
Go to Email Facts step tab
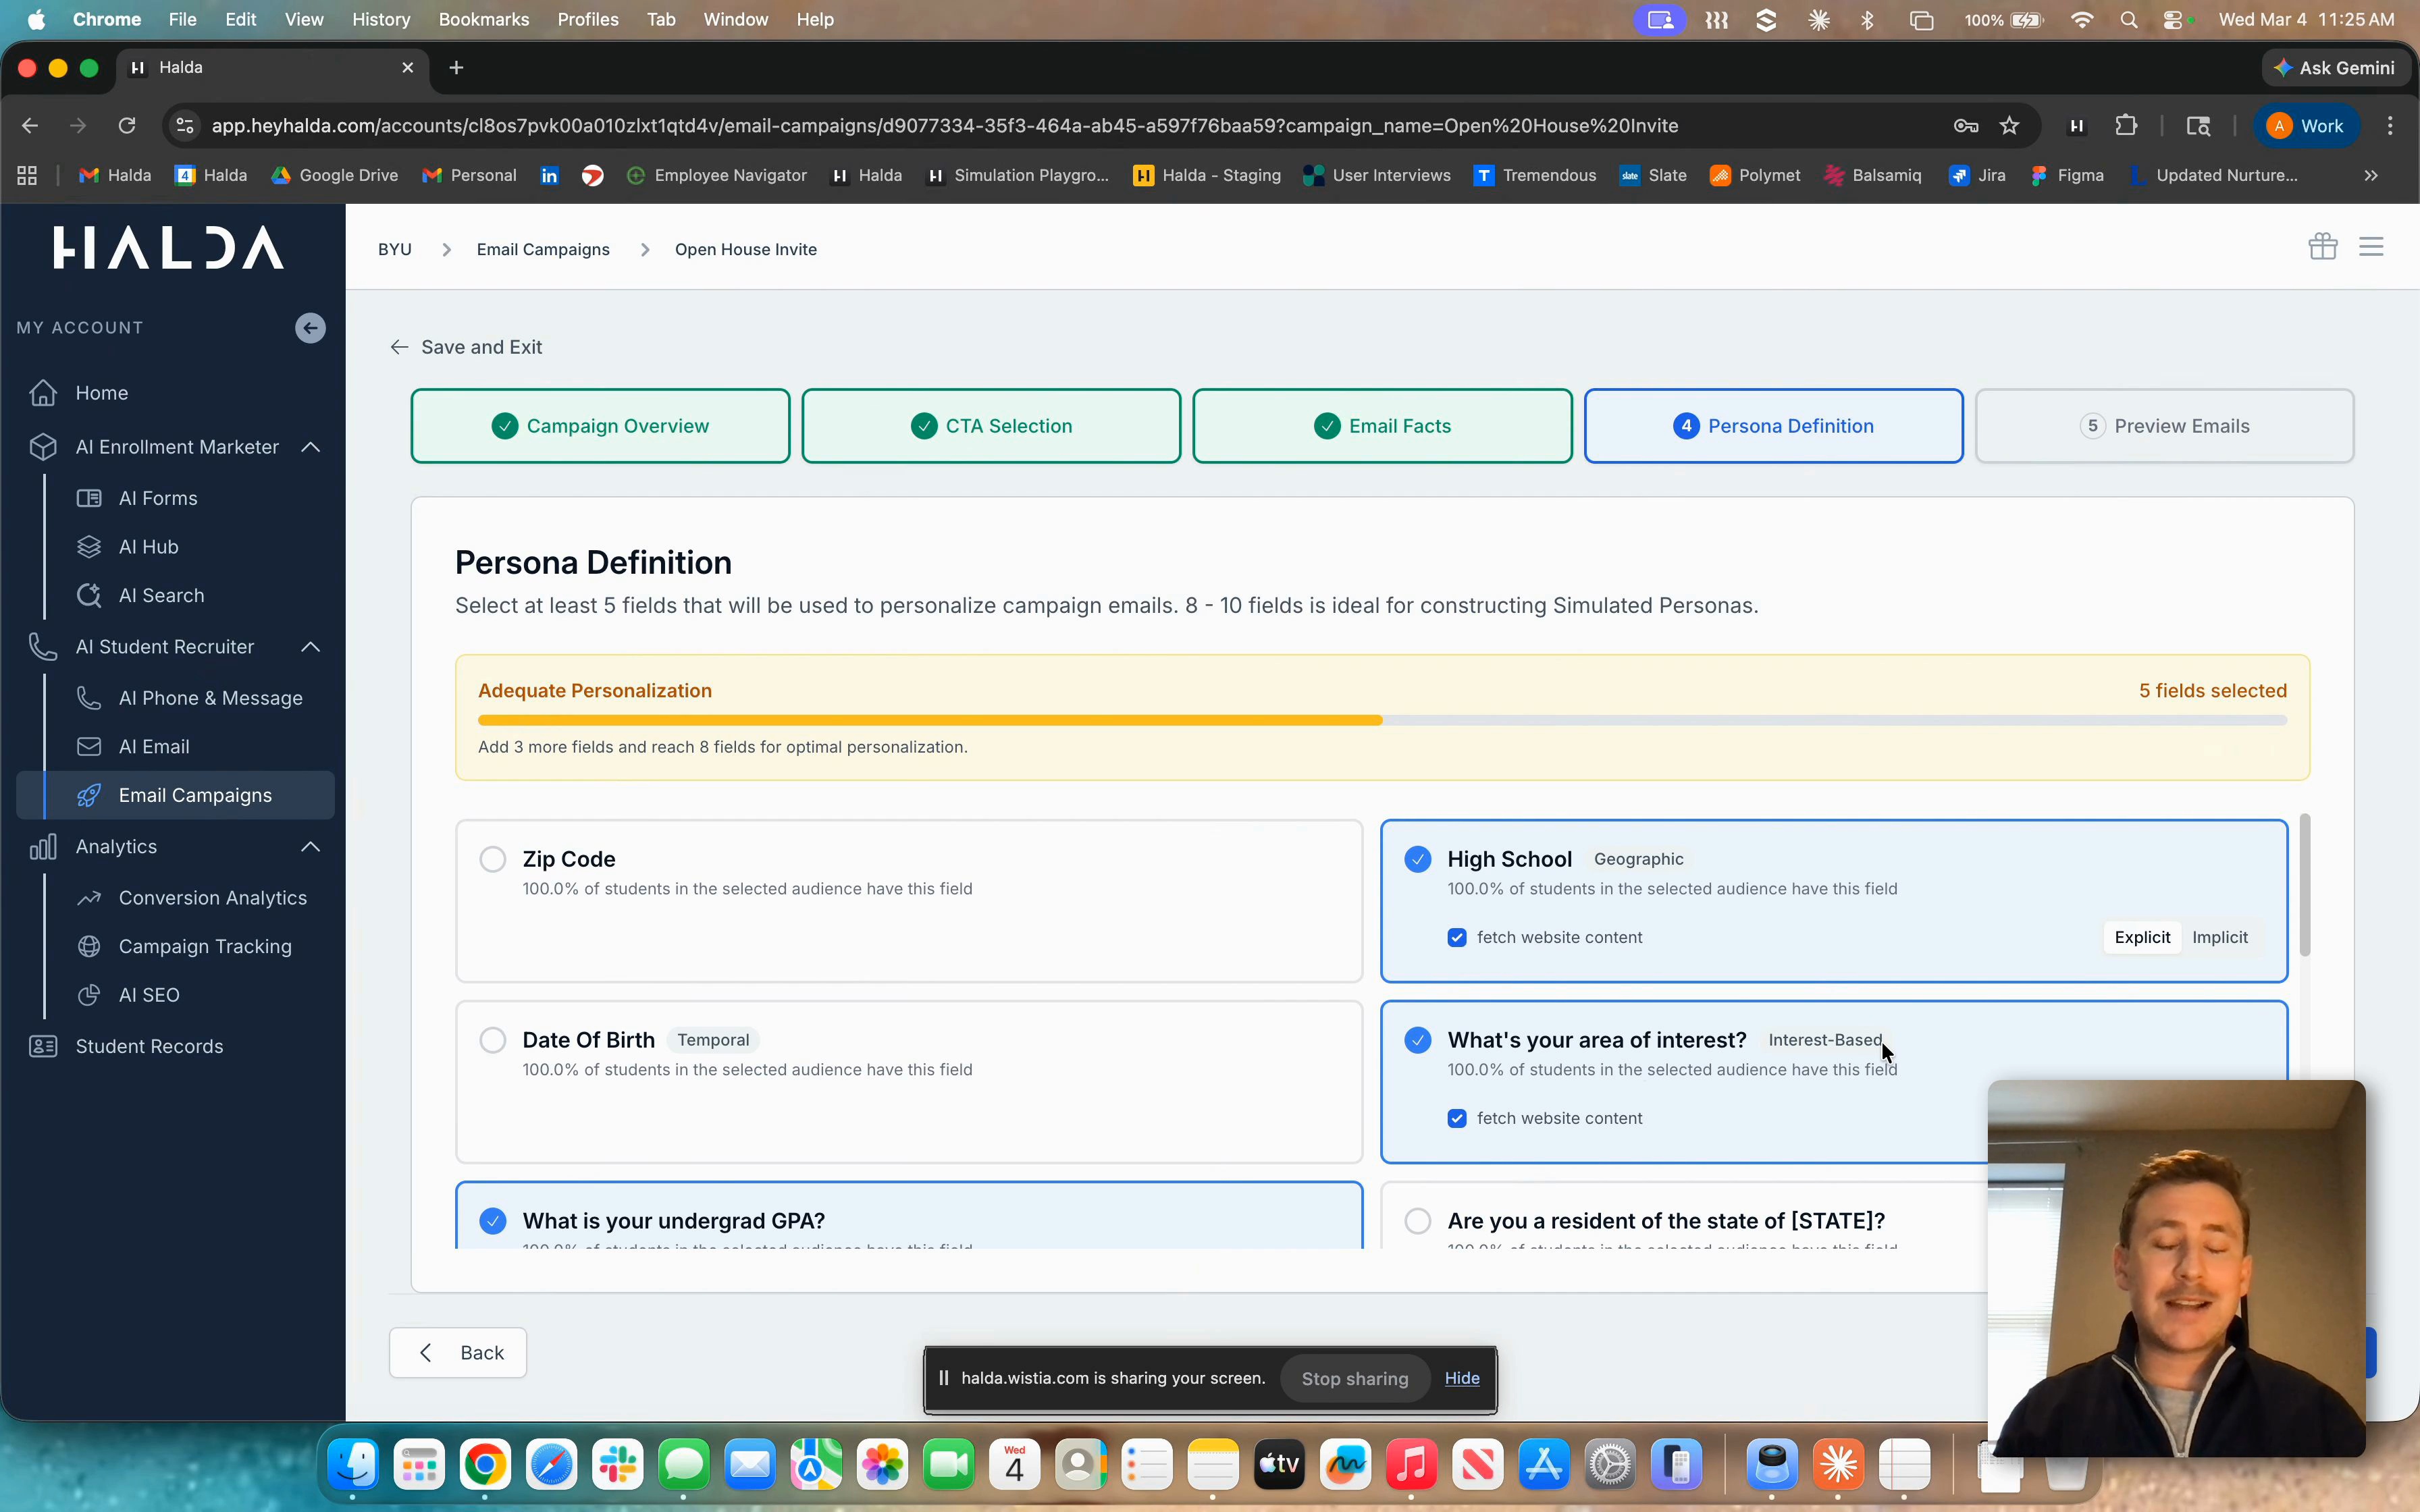[1382, 426]
